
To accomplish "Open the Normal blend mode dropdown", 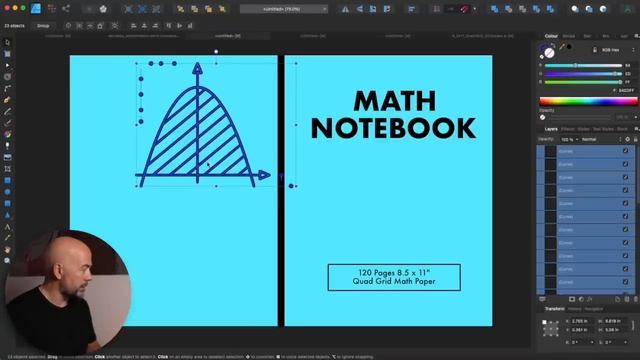I will coord(601,140).
